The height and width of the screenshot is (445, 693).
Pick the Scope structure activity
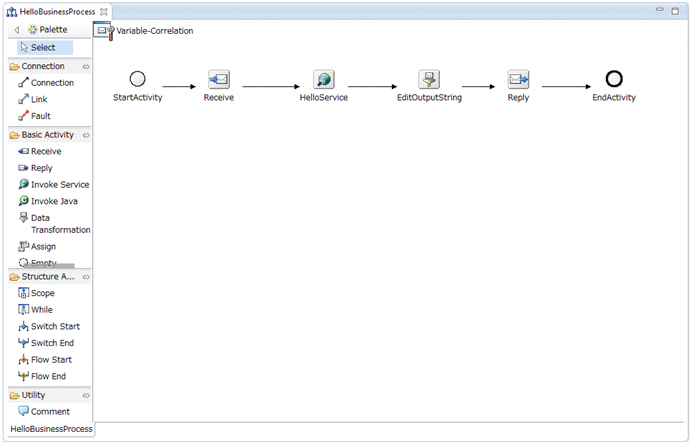[36, 293]
